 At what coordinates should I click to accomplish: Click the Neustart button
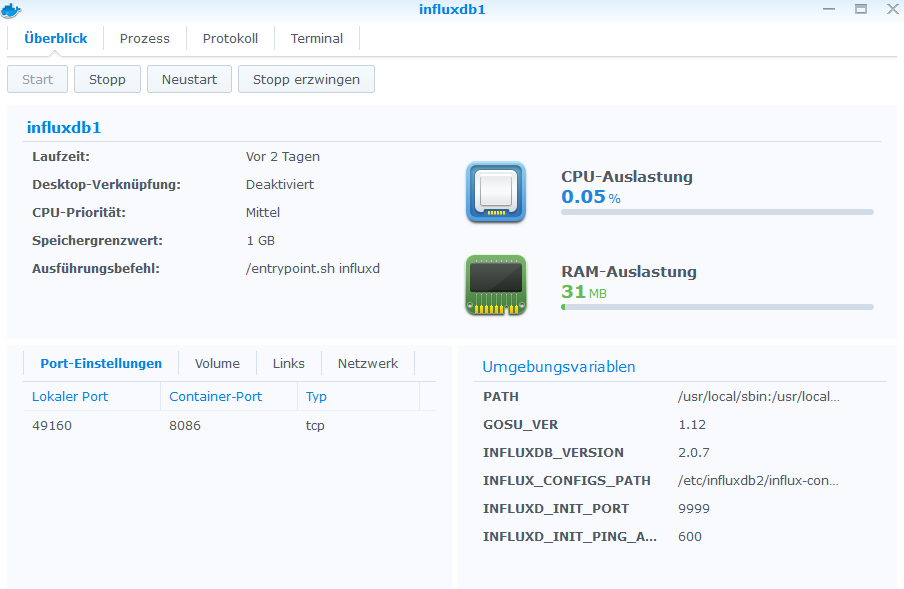(189, 79)
